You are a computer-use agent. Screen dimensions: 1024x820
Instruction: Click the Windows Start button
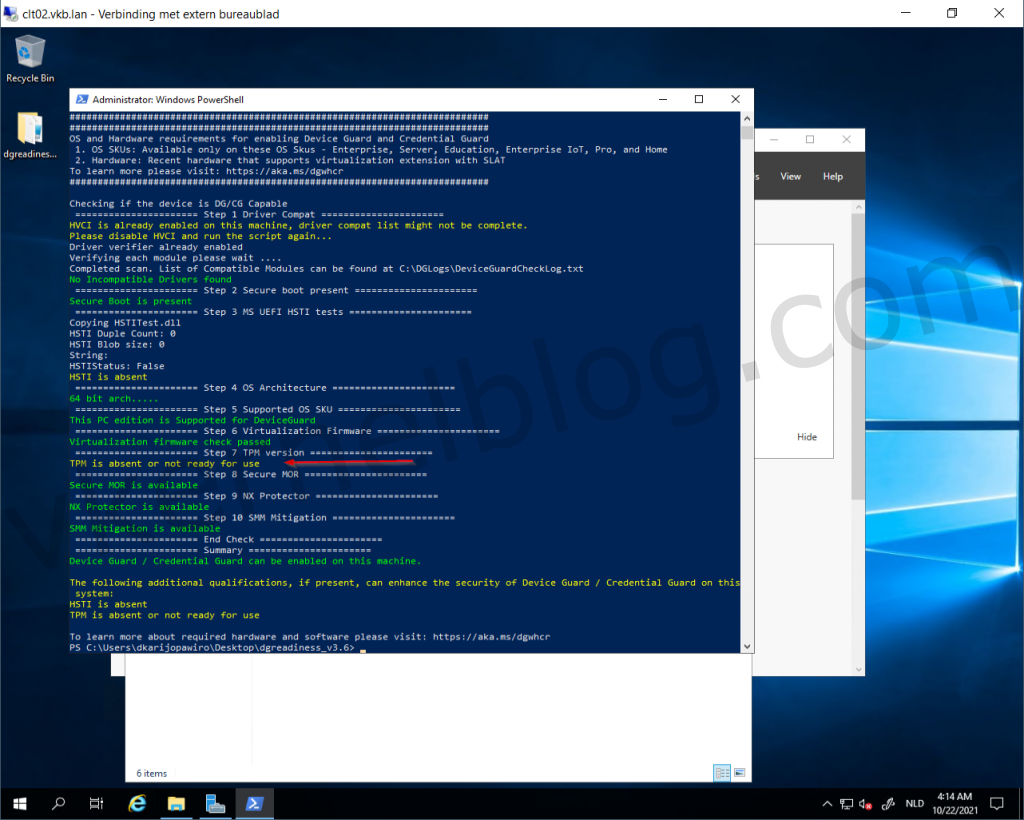tap(20, 803)
